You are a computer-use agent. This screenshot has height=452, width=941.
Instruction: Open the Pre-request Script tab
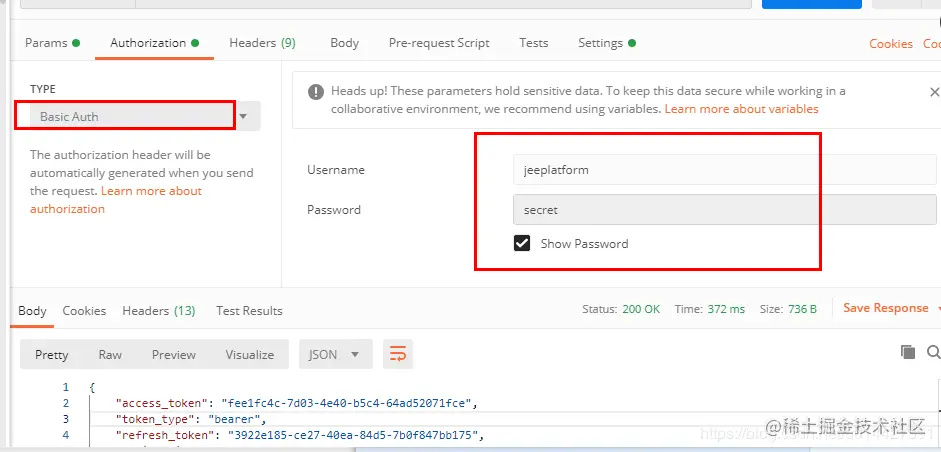(x=439, y=43)
